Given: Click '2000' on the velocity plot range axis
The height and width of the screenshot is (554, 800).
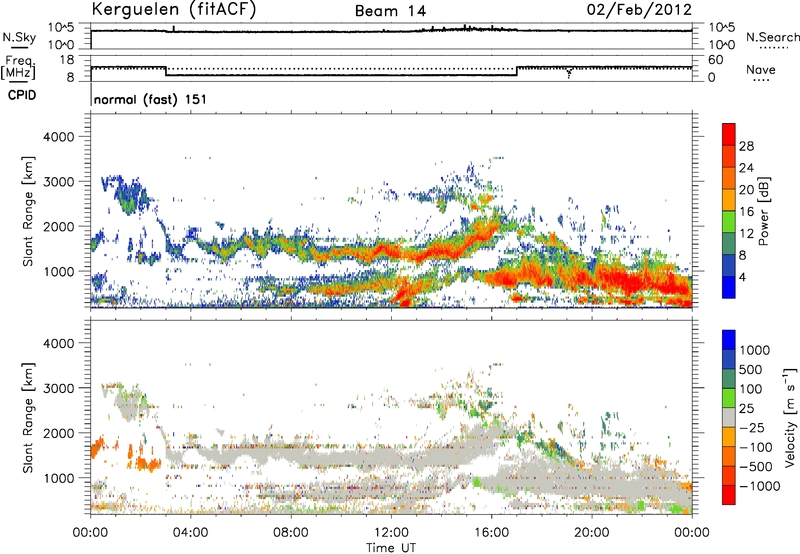Looking at the screenshot, I should 58,433.
